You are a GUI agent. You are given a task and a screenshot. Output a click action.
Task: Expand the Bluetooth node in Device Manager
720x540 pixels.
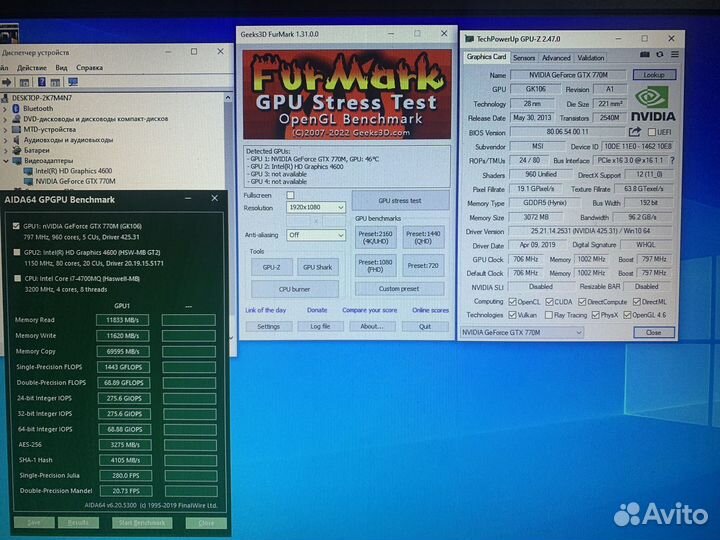pos(5,109)
